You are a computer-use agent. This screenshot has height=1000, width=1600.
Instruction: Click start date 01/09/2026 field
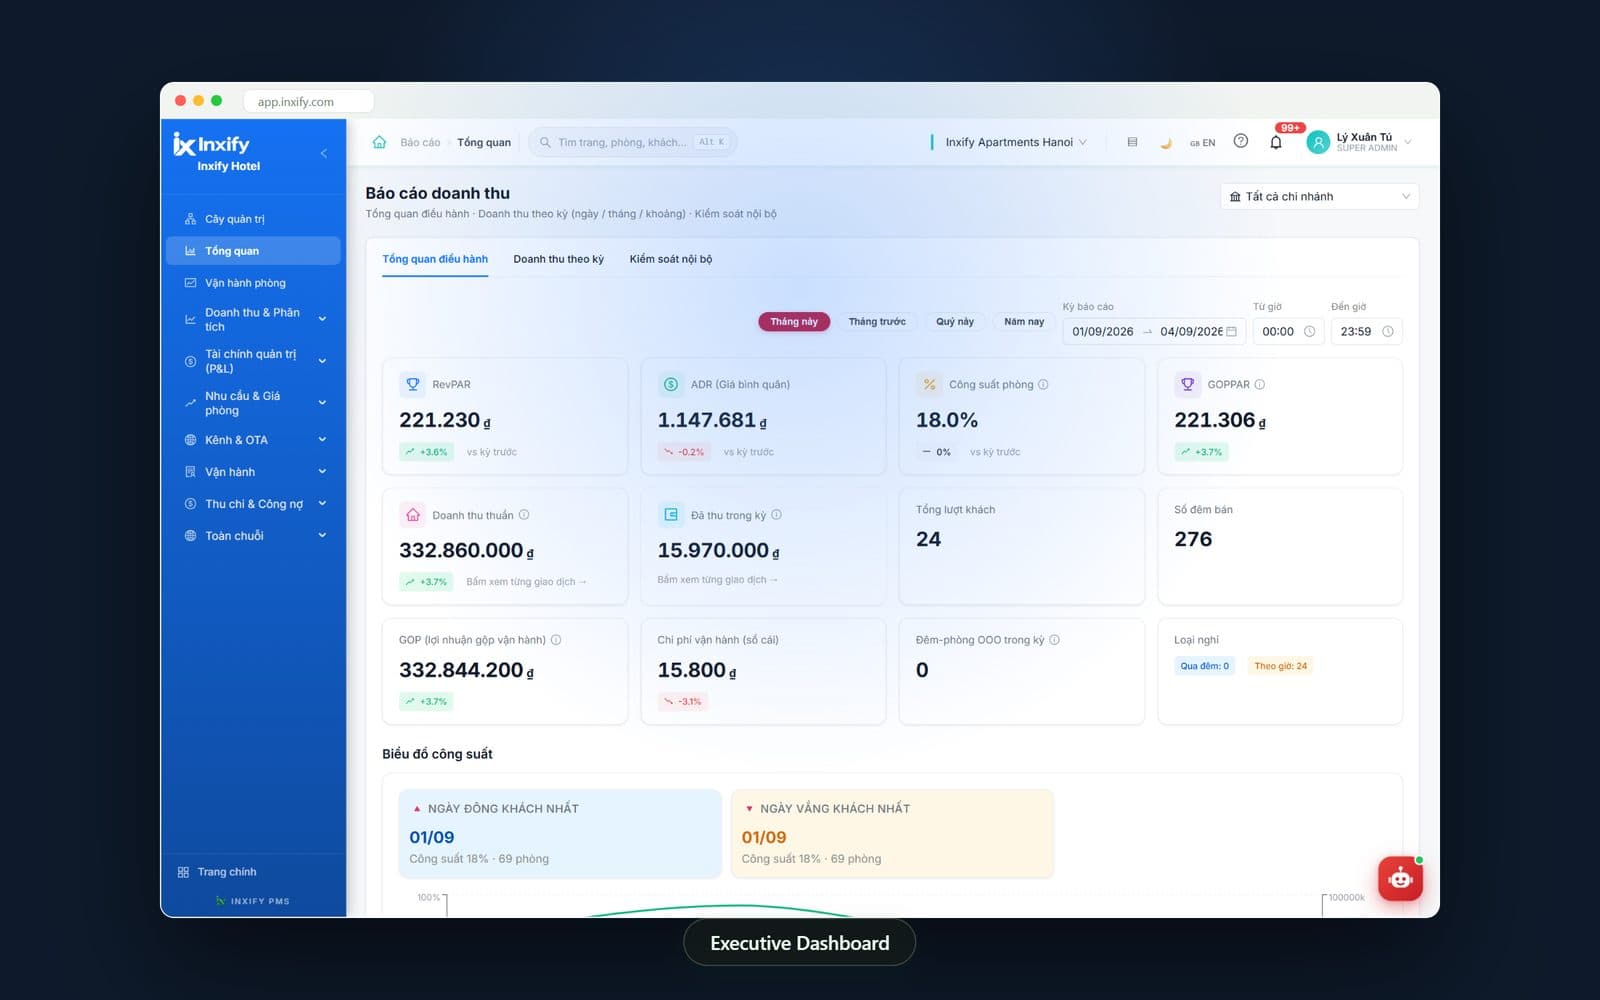click(1103, 332)
